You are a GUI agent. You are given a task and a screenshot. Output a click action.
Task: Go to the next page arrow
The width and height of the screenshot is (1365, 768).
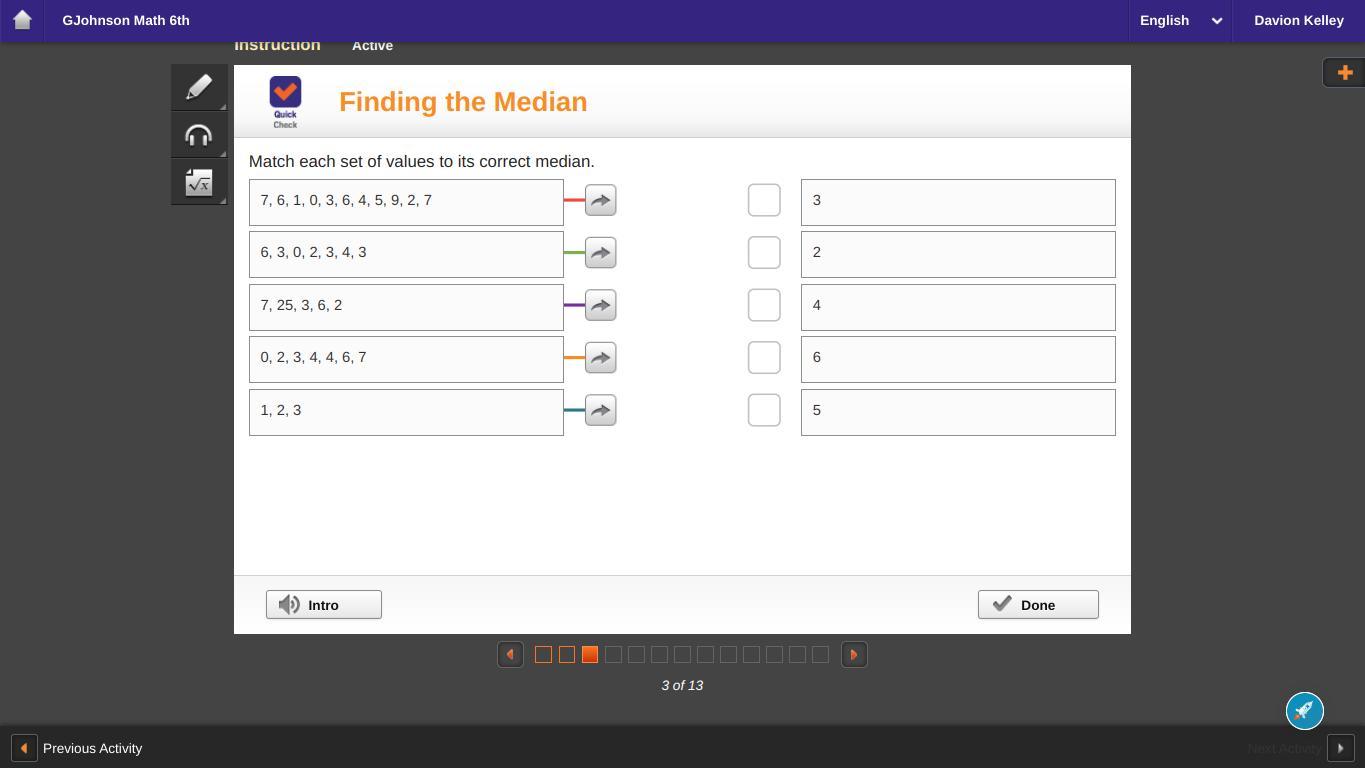click(x=854, y=655)
